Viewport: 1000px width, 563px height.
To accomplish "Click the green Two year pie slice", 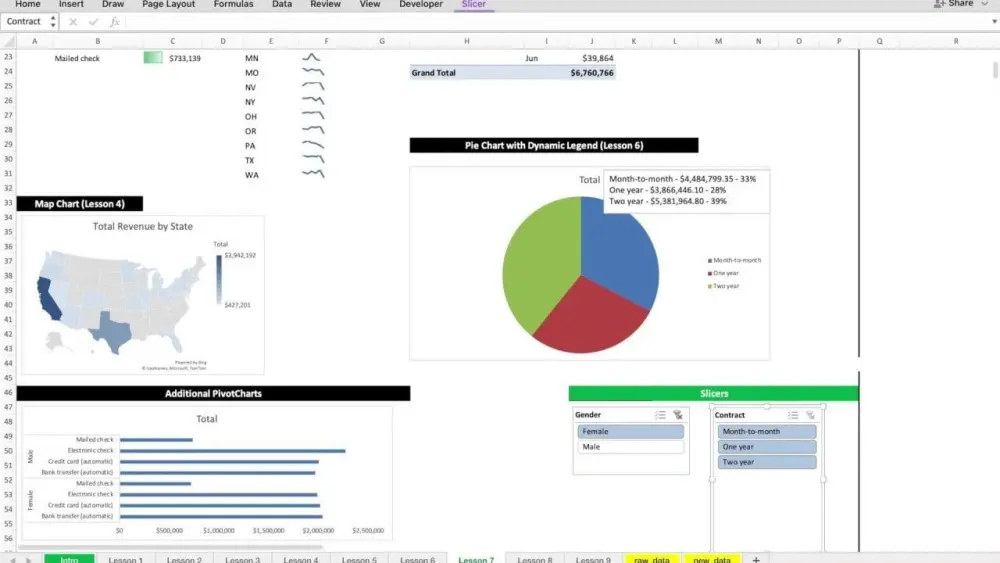I will coord(541,268).
